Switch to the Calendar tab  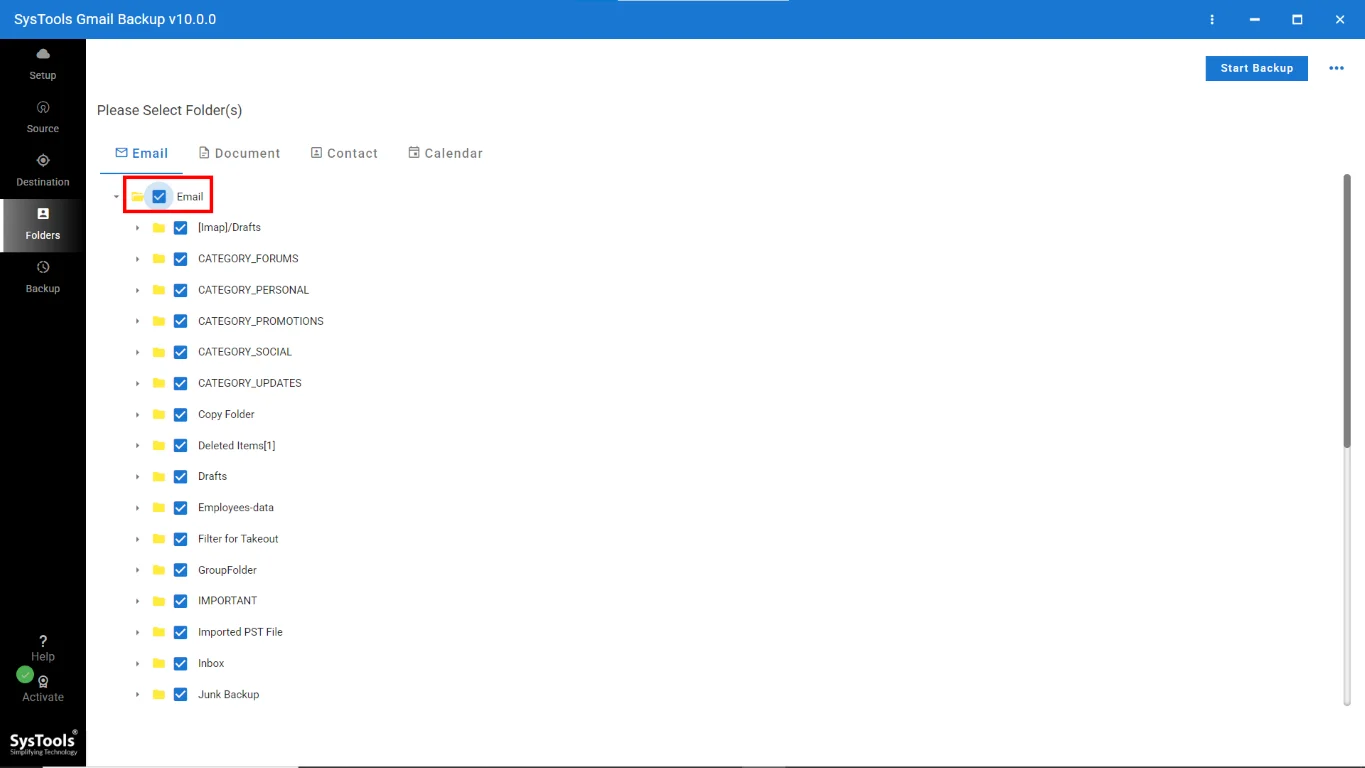tap(445, 153)
